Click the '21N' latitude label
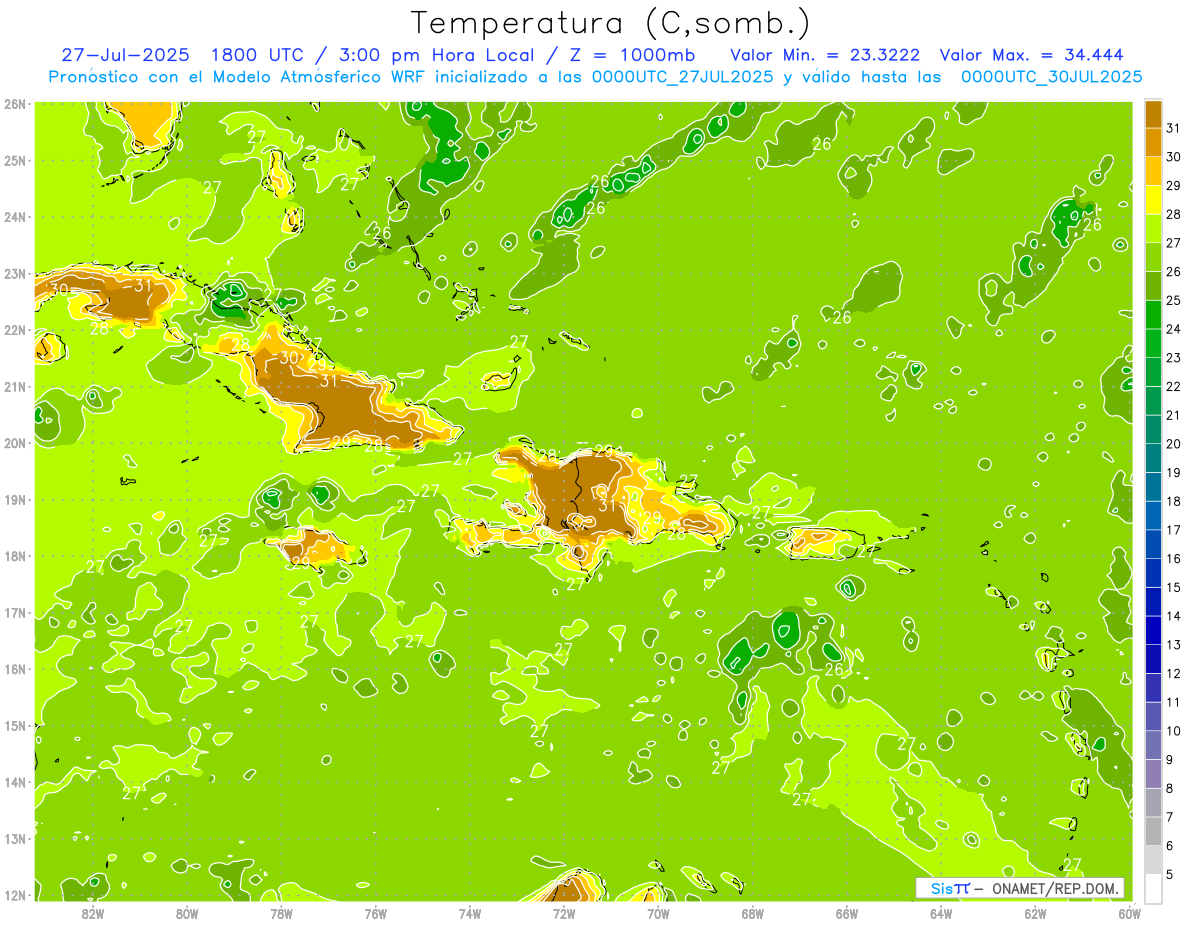 (x=14, y=387)
